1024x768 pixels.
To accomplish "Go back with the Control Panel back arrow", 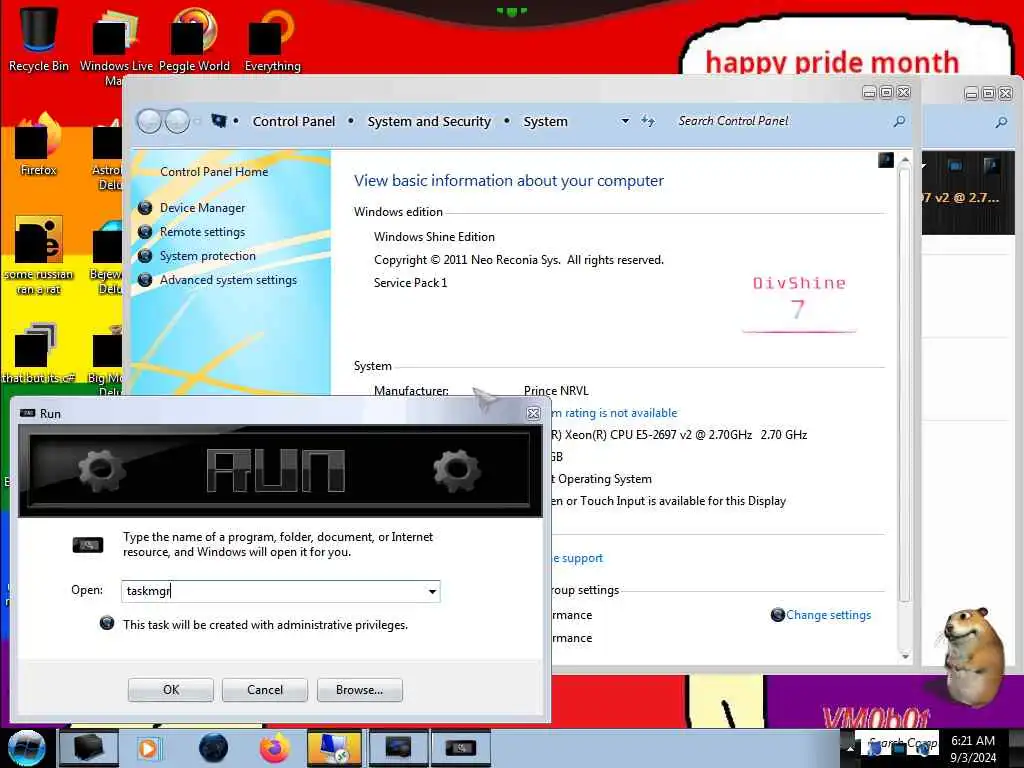I will [x=150, y=121].
